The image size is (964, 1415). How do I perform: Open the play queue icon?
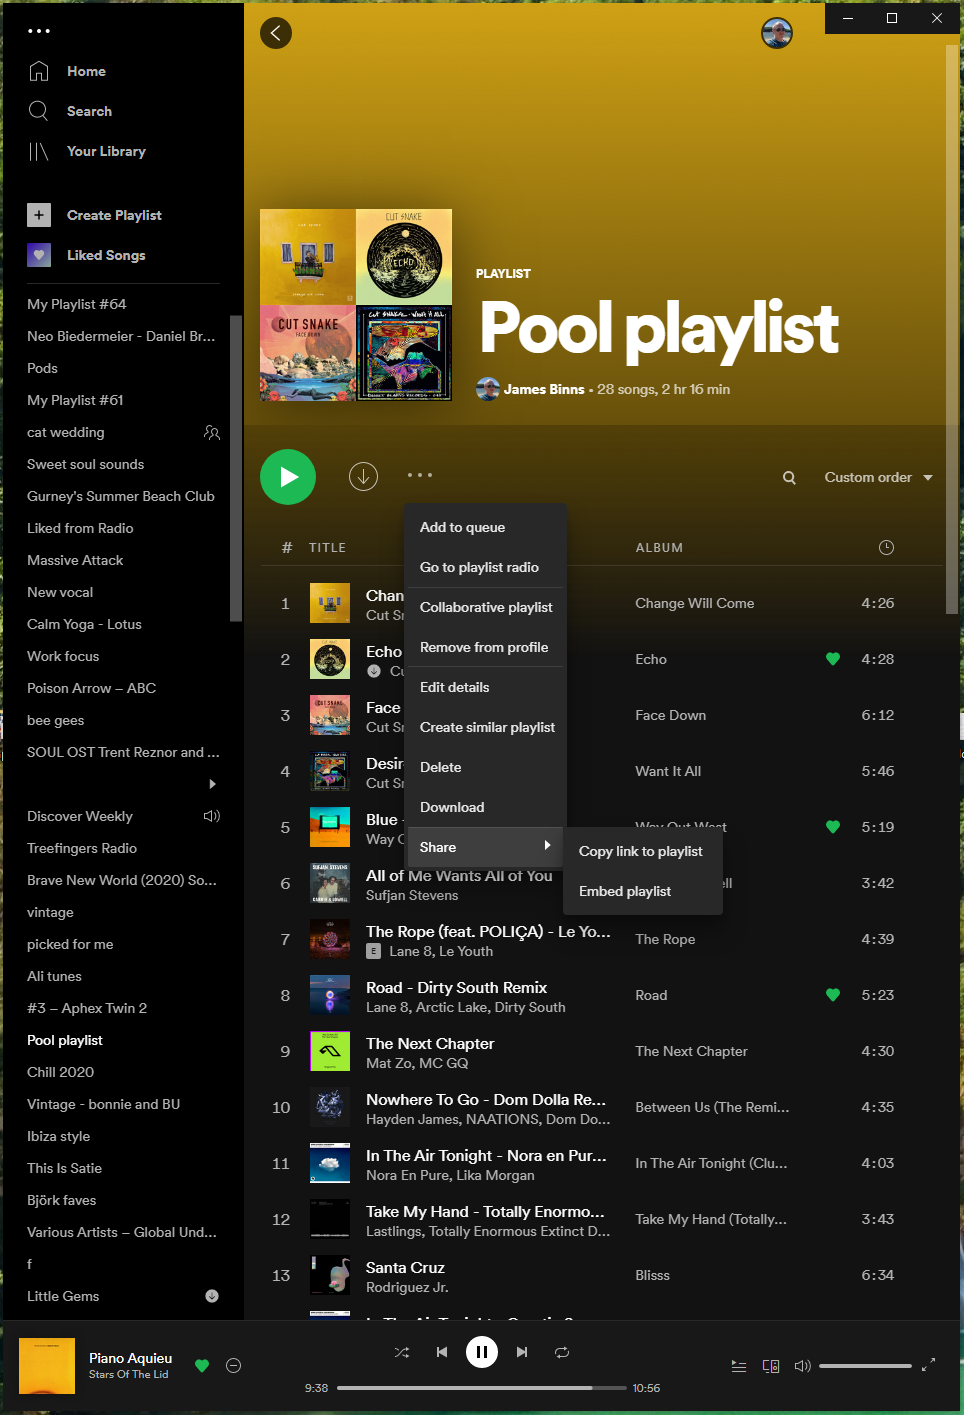point(739,1366)
